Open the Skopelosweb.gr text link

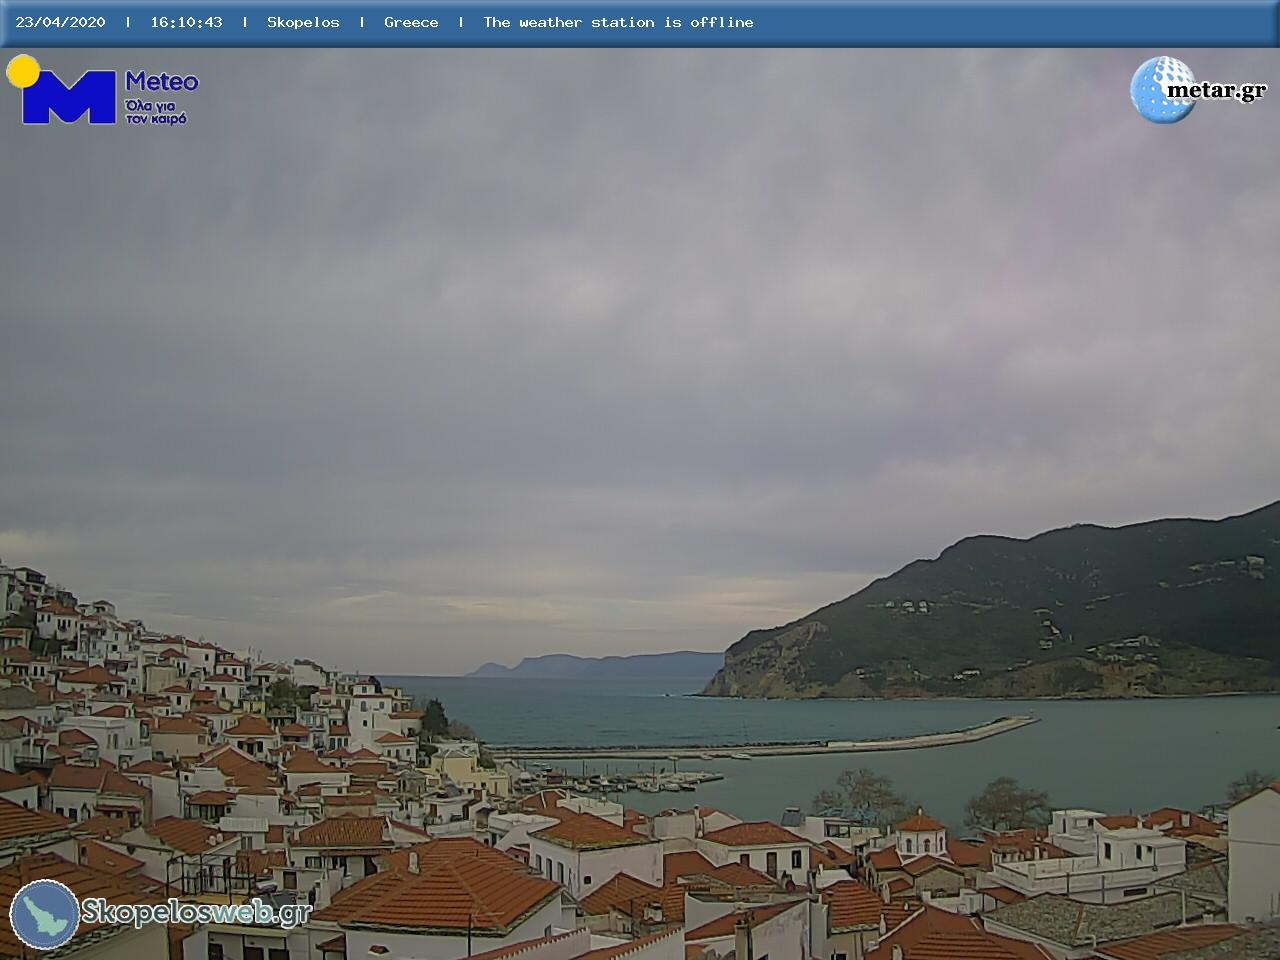point(196,912)
